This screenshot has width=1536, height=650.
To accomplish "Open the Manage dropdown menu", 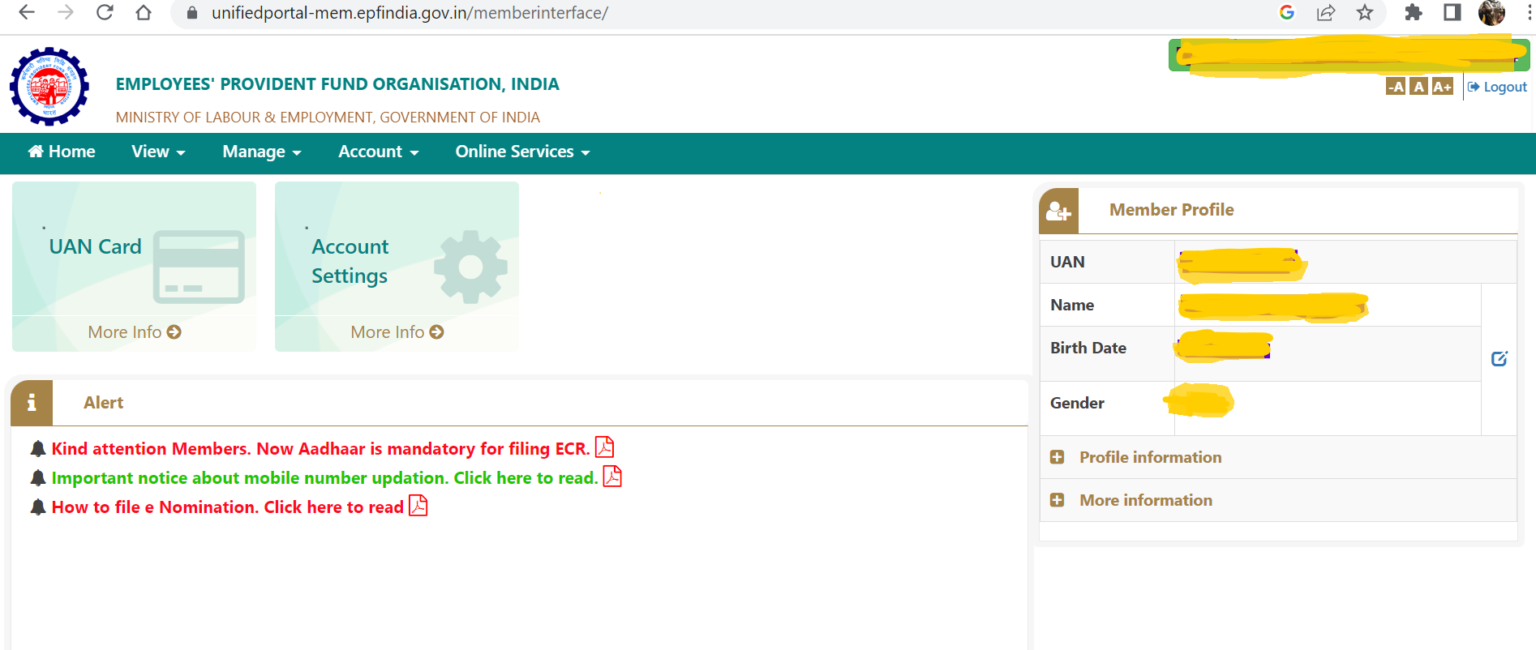I will (x=261, y=152).
